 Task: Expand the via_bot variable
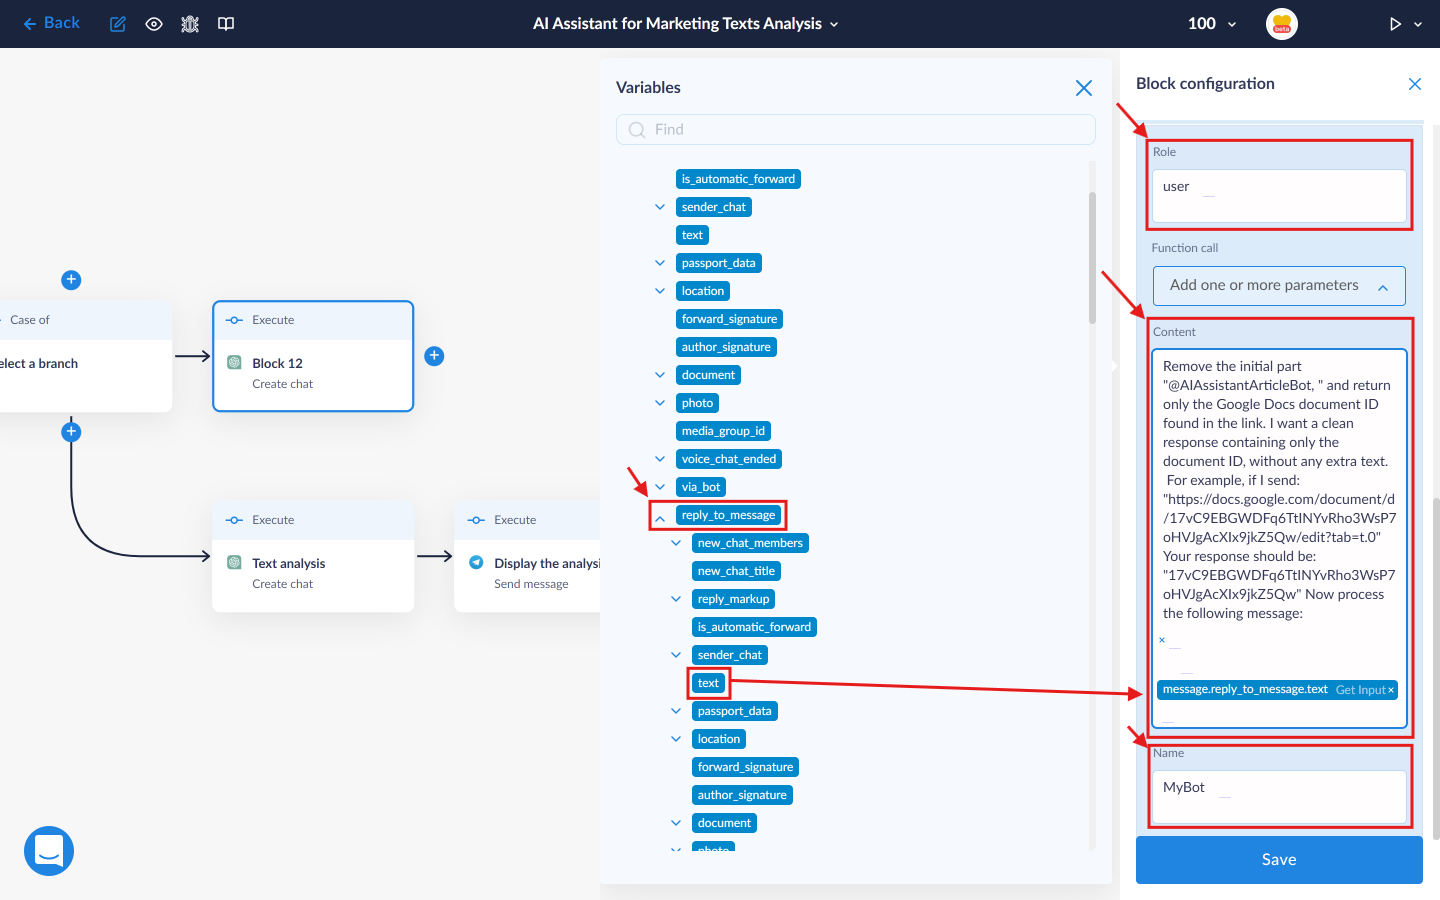[660, 487]
